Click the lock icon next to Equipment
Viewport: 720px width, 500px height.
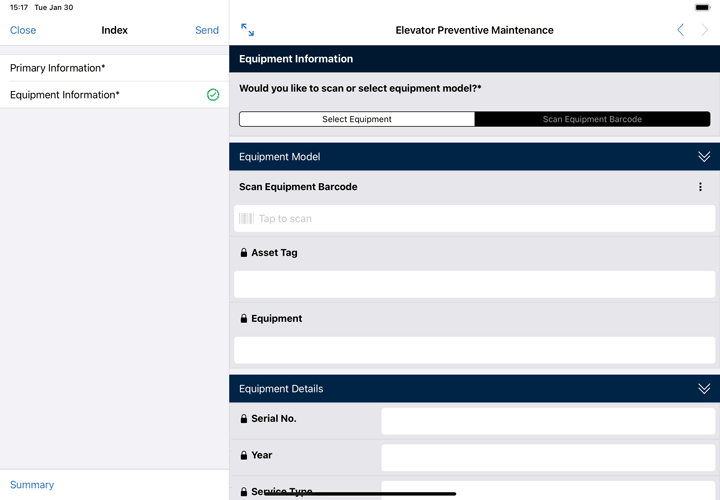(244, 319)
